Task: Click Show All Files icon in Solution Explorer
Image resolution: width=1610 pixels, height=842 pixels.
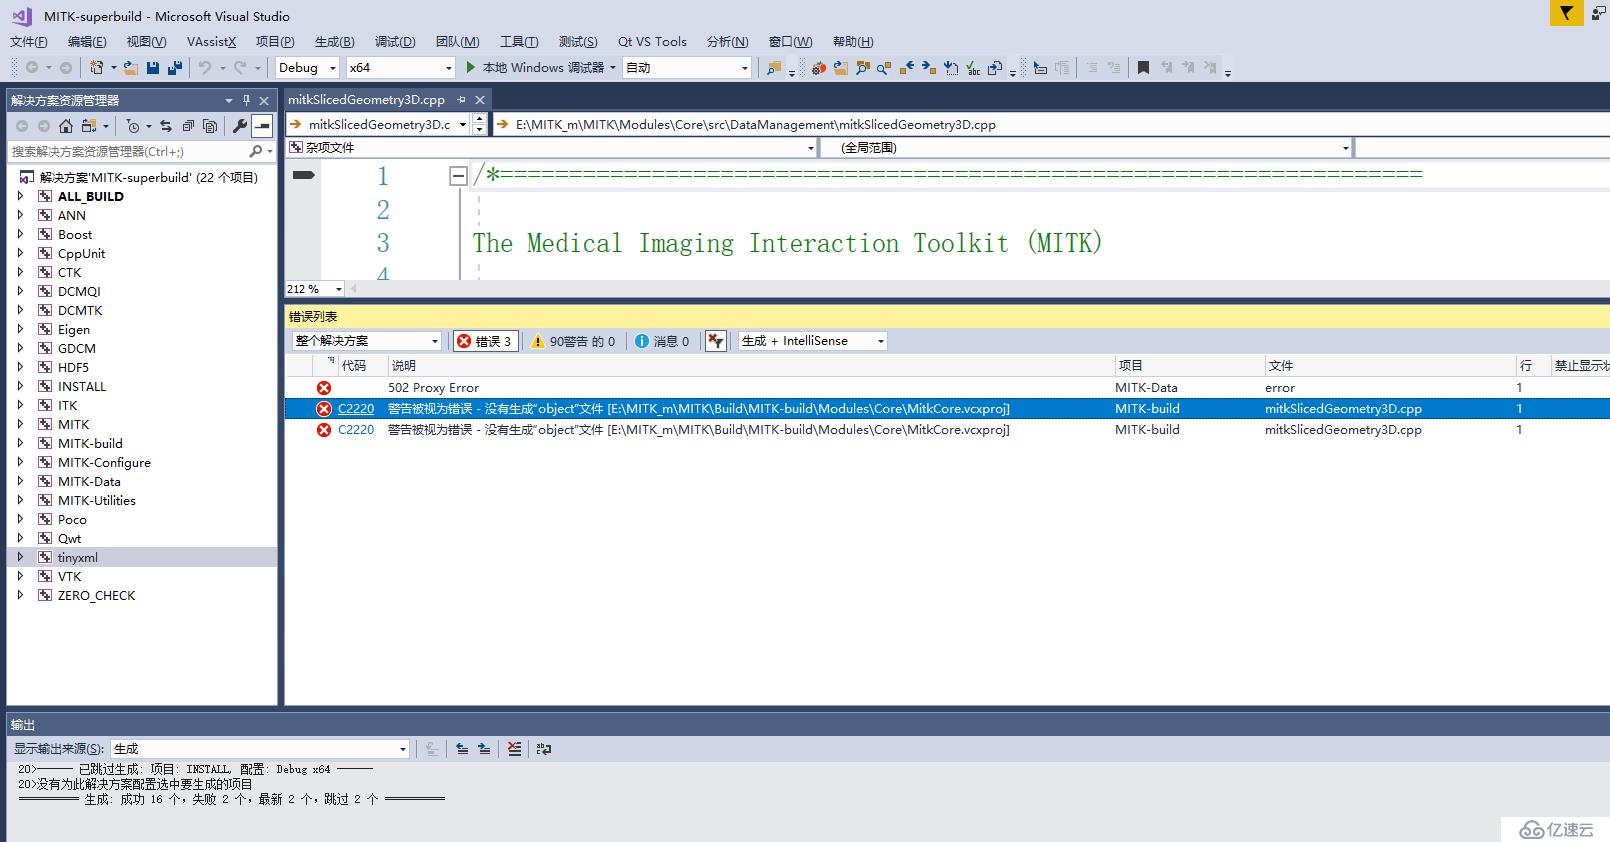Action: [210, 126]
